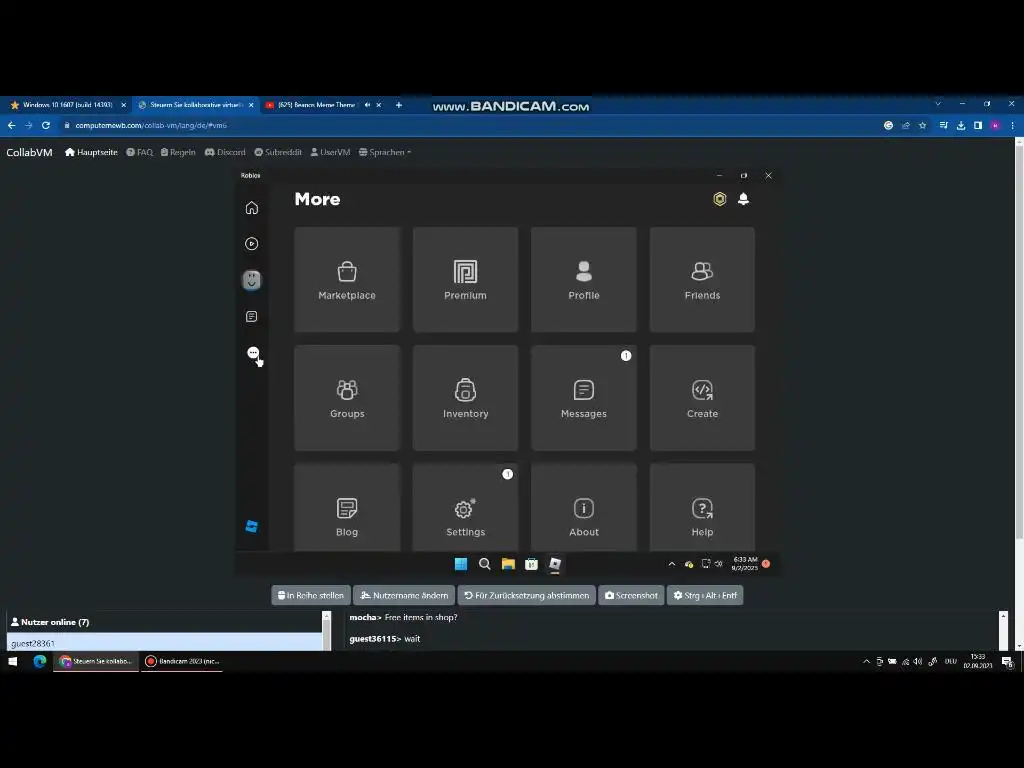1024x768 pixels.
Task: Open the avatar icon in Roblox sidebar
Action: click(x=251, y=280)
